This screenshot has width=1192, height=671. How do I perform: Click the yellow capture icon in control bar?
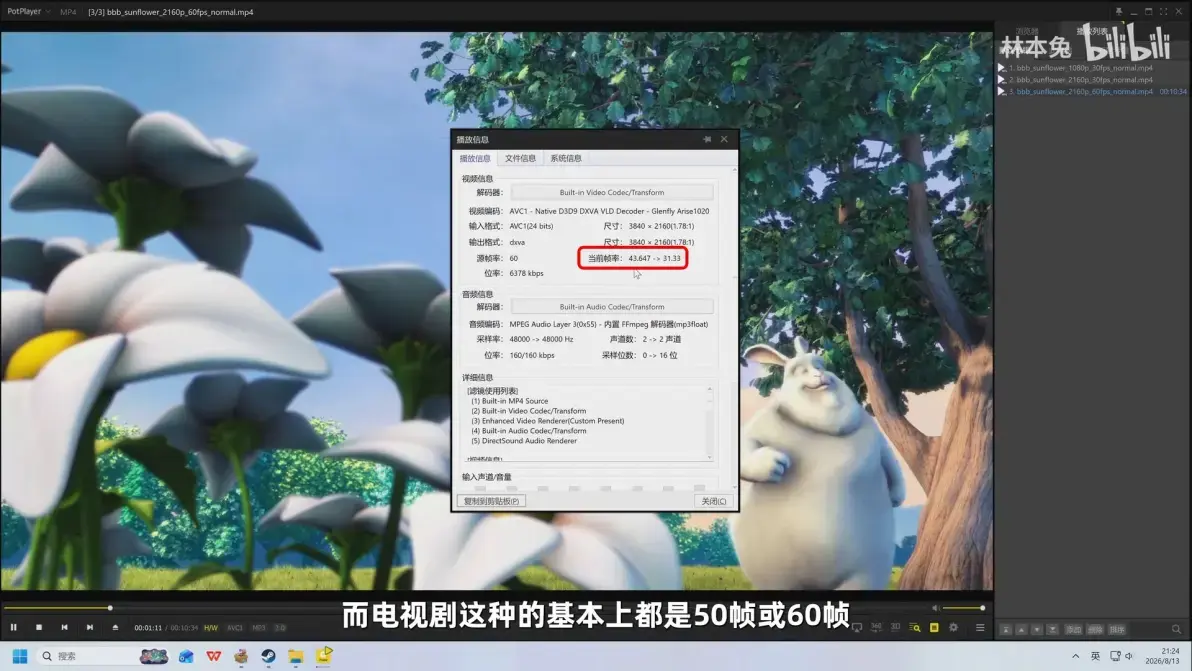point(934,628)
